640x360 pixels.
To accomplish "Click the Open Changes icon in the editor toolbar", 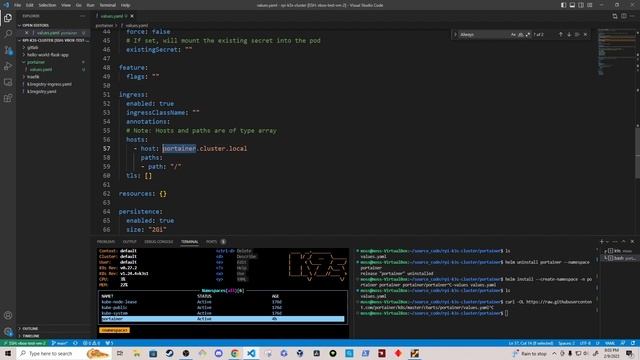I will (x=615, y=16).
